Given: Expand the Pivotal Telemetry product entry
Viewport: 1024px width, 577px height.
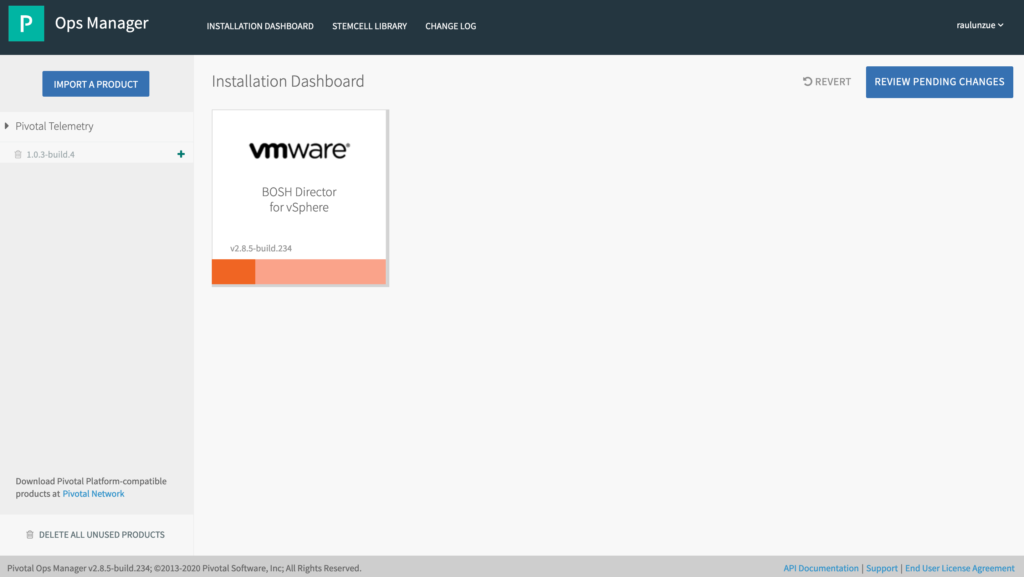Looking at the screenshot, I should click(x=7, y=125).
